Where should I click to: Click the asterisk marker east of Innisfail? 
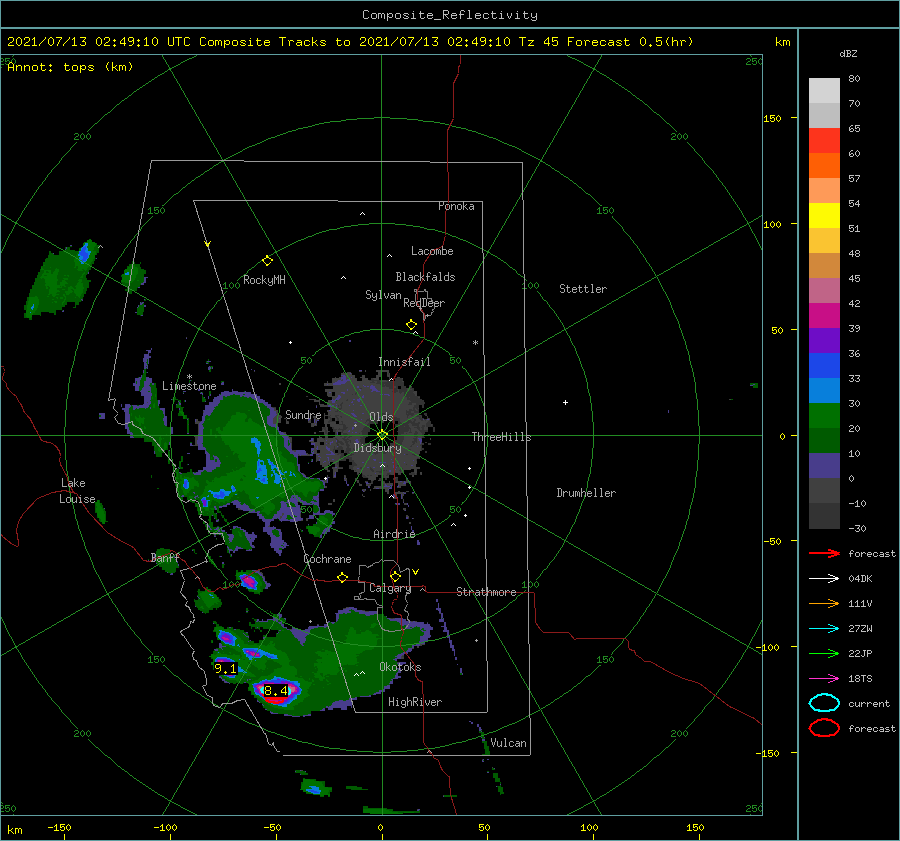click(475, 343)
